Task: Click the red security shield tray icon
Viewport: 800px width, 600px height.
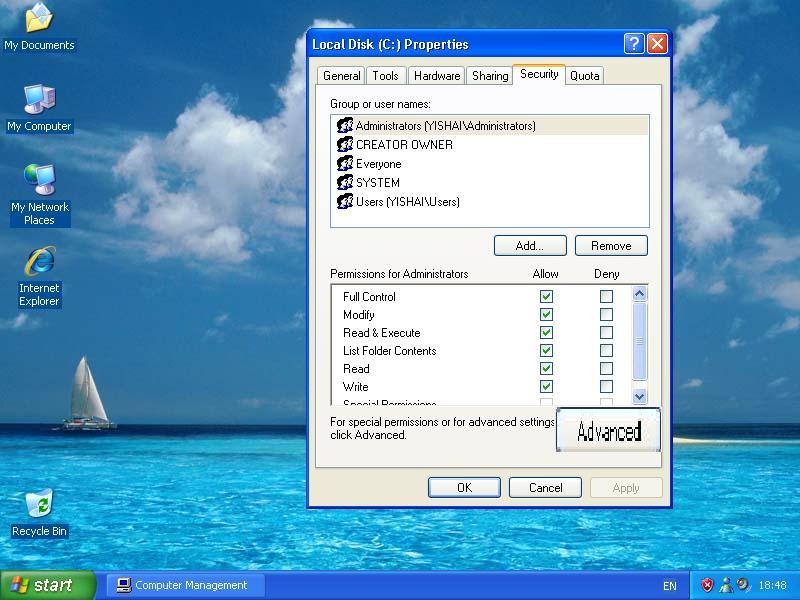Action: (x=707, y=585)
